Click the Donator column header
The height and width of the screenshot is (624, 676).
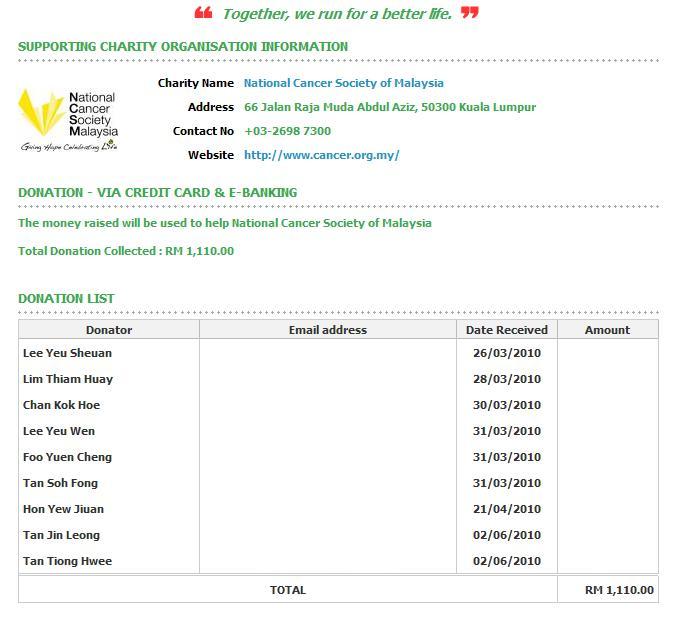click(x=109, y=330)
